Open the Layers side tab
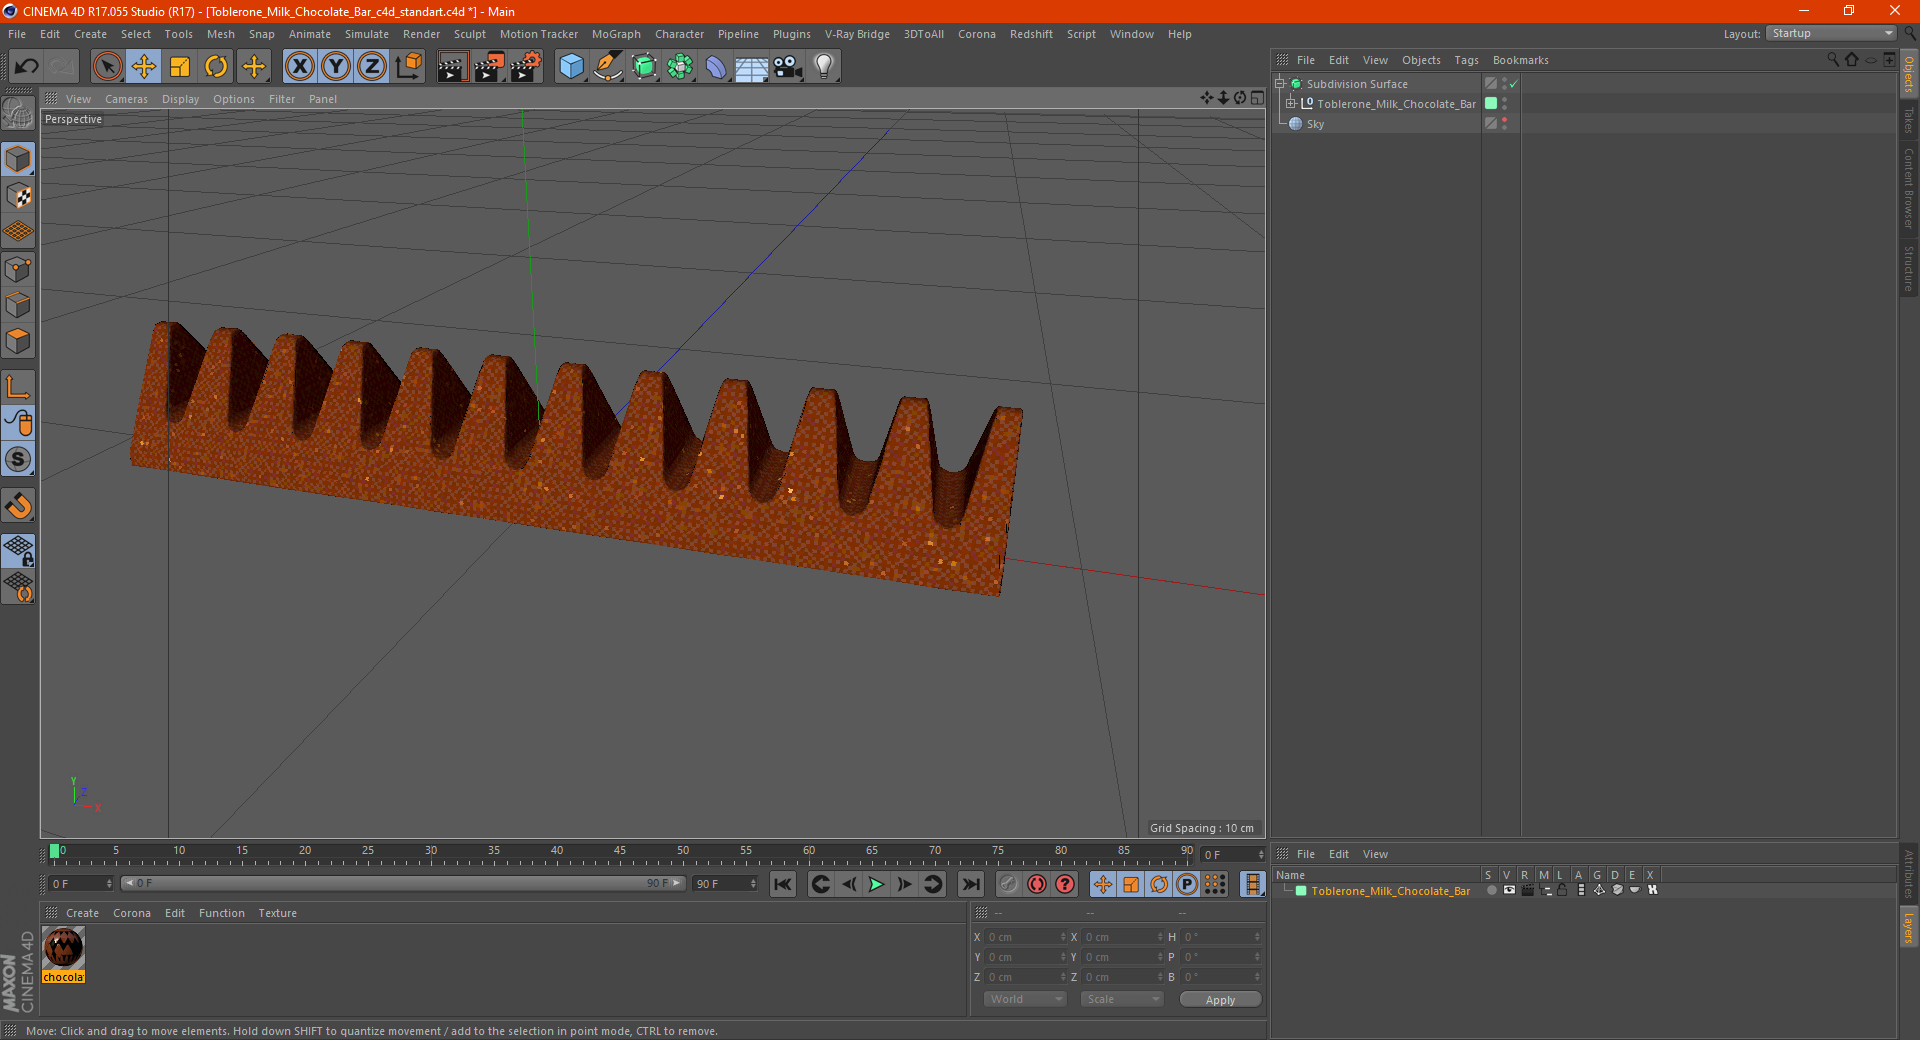This screenshot has height=1040, width=1920. [1908, 927]
